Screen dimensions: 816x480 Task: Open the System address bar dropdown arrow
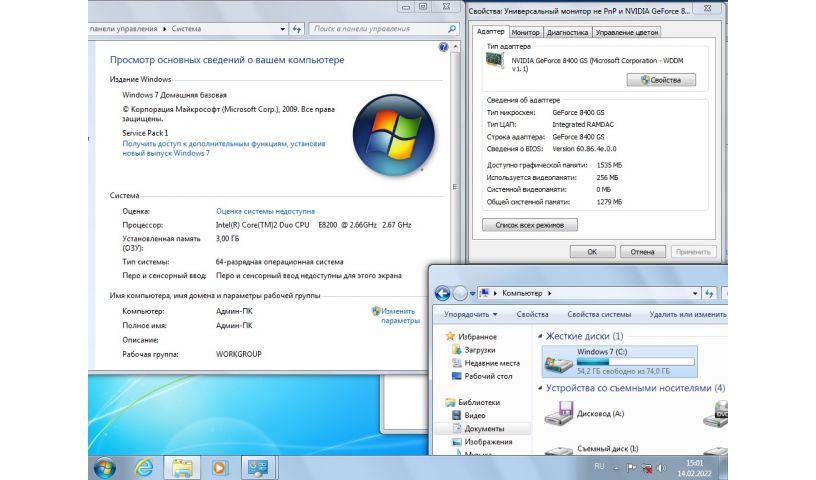click(x=283, y=29)
